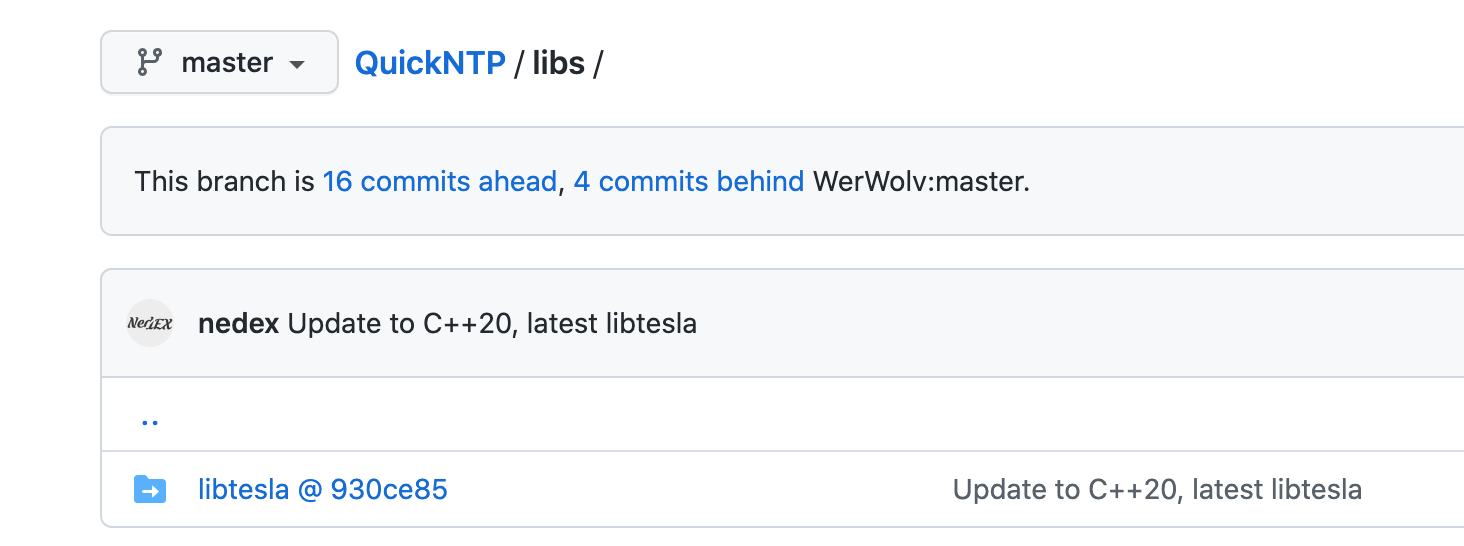Click the trailing slash after libs
The height and width of the screenshot is (546, 1464).
tap(598, 63)
